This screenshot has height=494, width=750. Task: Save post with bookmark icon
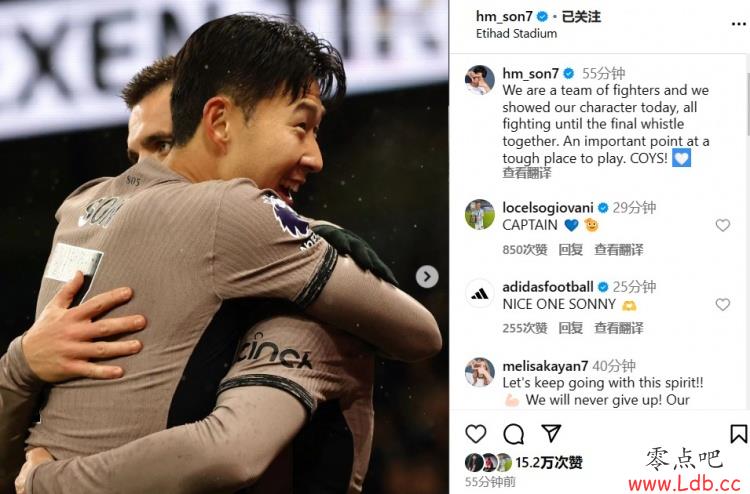click(x=739, y=434)
